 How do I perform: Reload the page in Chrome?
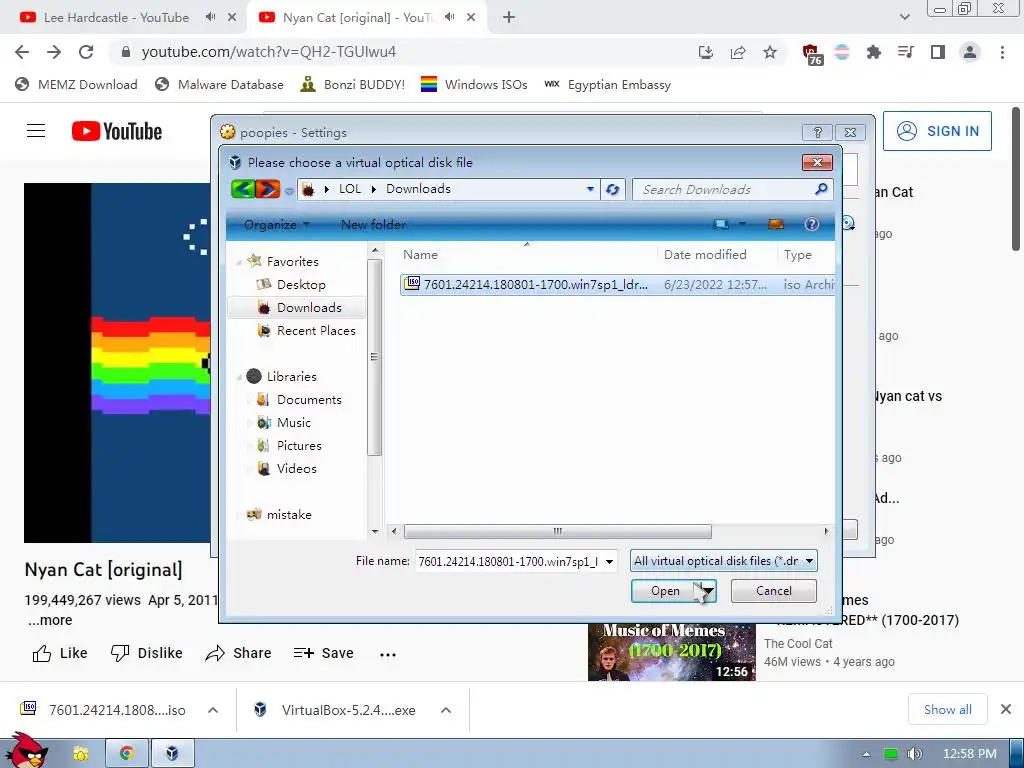[x=86, y=52]
